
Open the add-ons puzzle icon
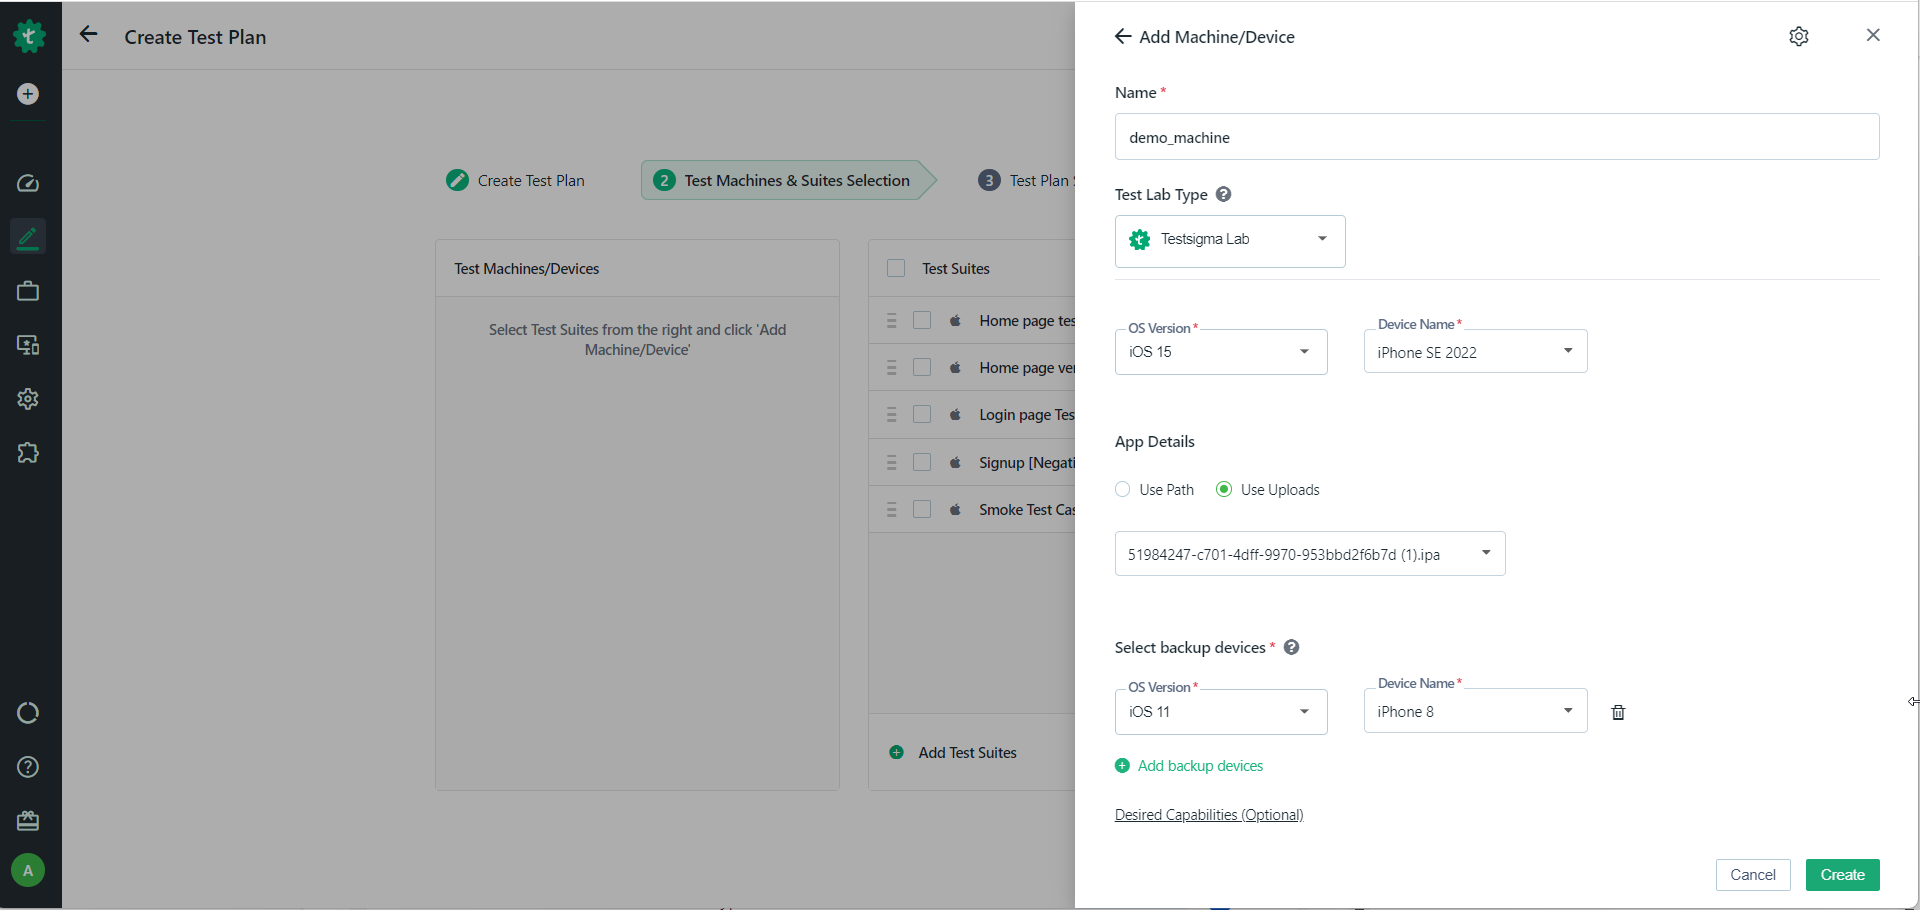tap(28, 453)
